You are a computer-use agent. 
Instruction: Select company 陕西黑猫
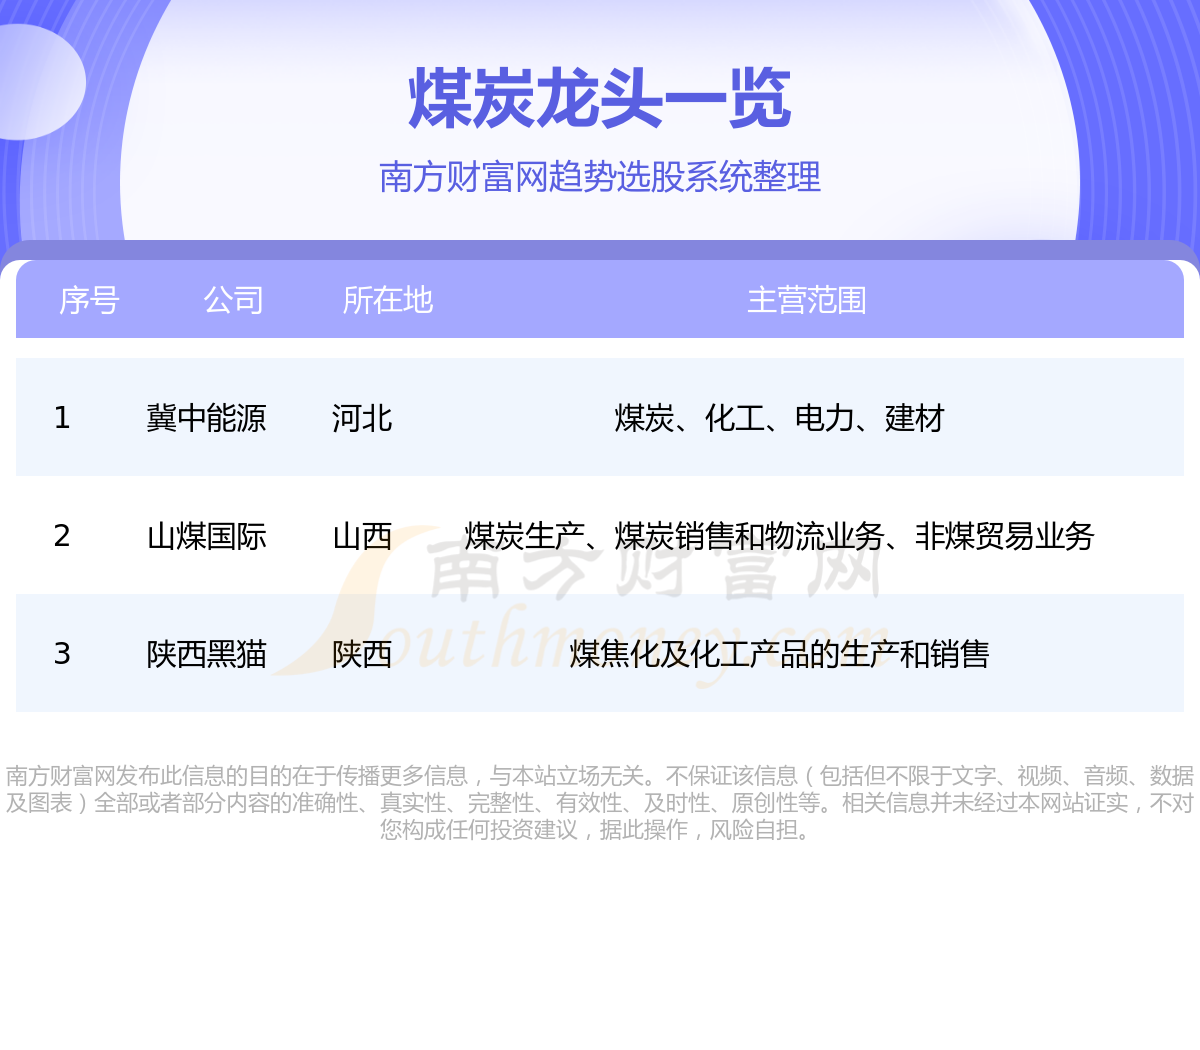click(207, 654)
